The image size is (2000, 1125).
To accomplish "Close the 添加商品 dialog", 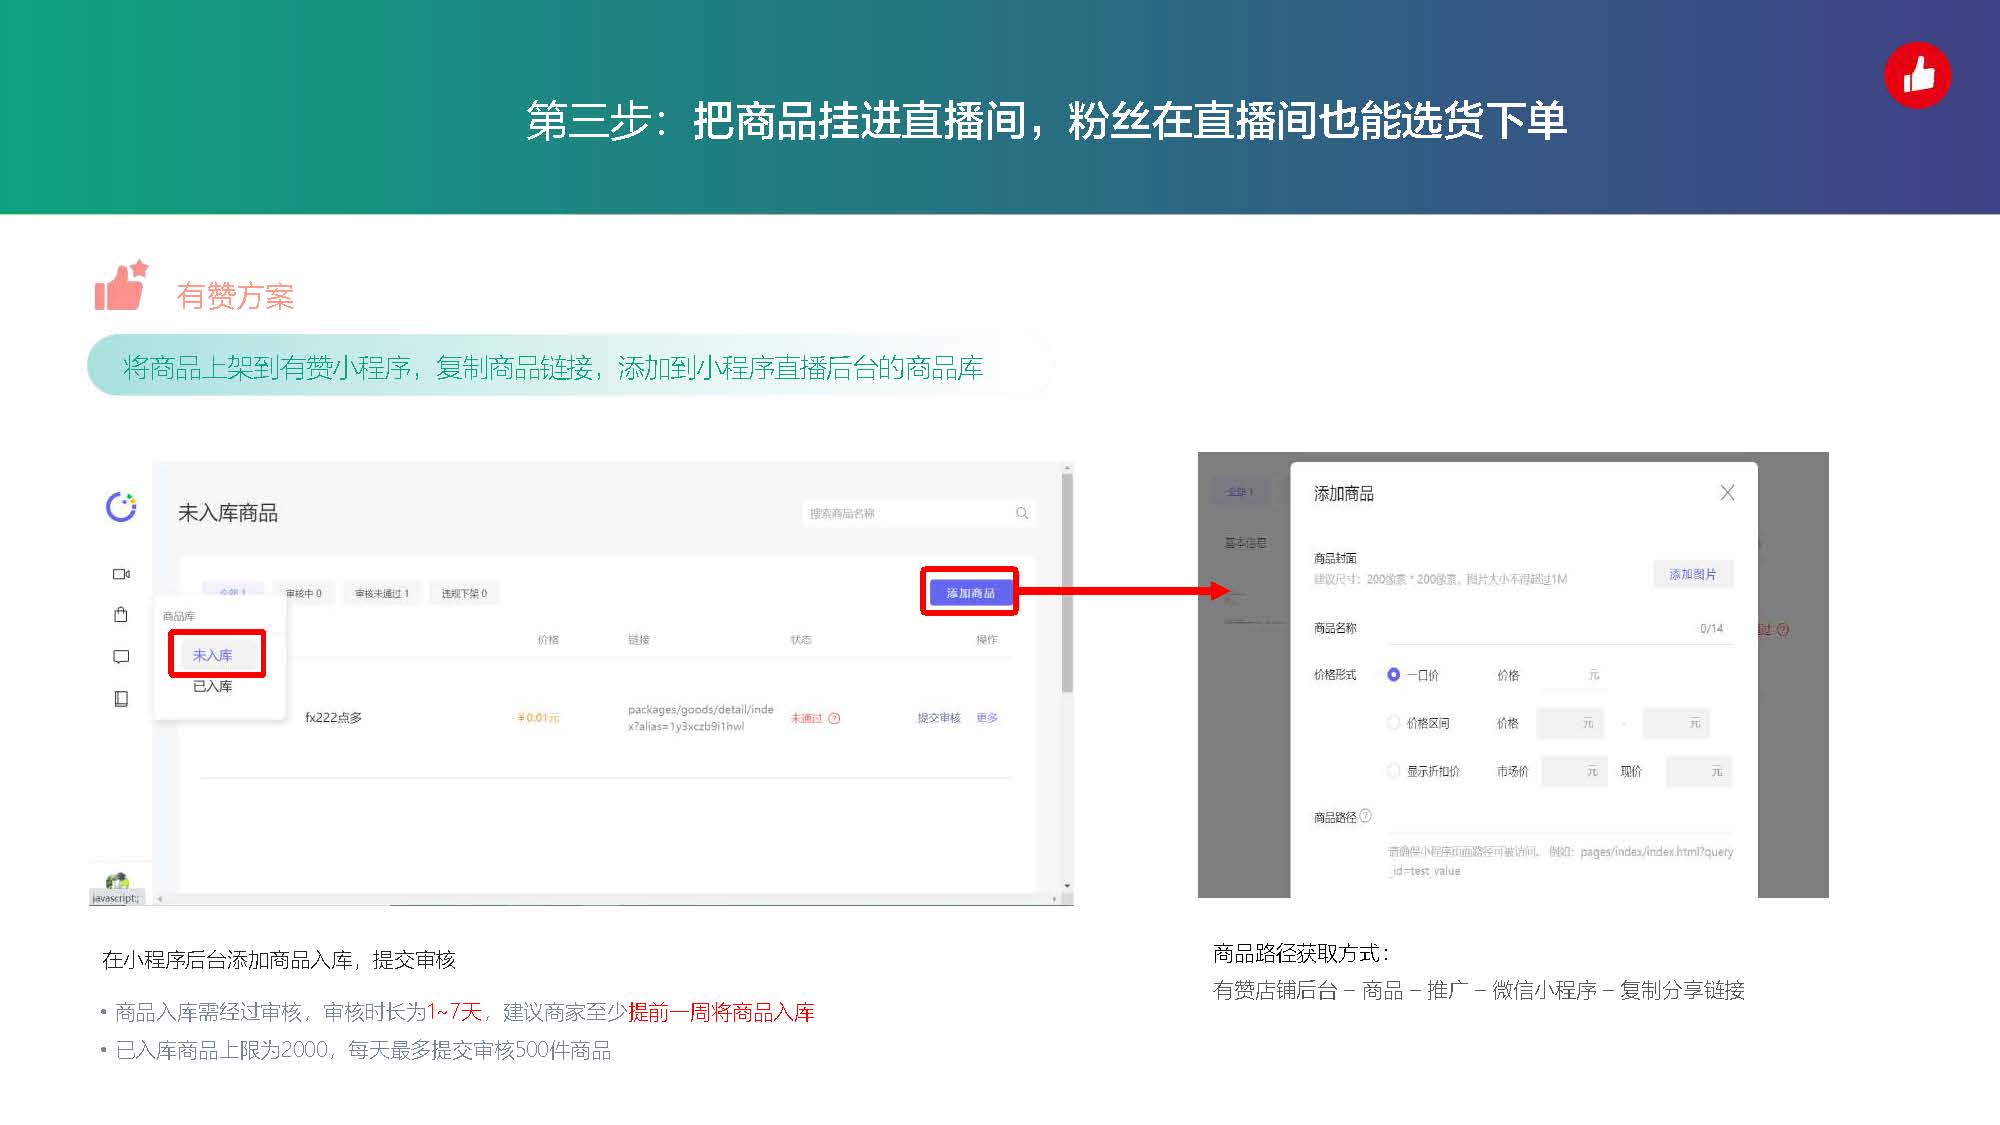I will [x=1727, y=492].
